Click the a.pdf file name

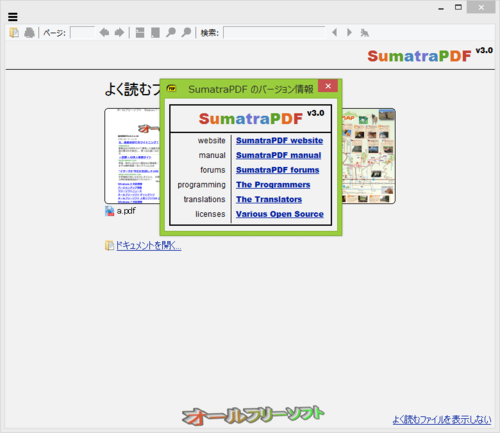[126, 211]
